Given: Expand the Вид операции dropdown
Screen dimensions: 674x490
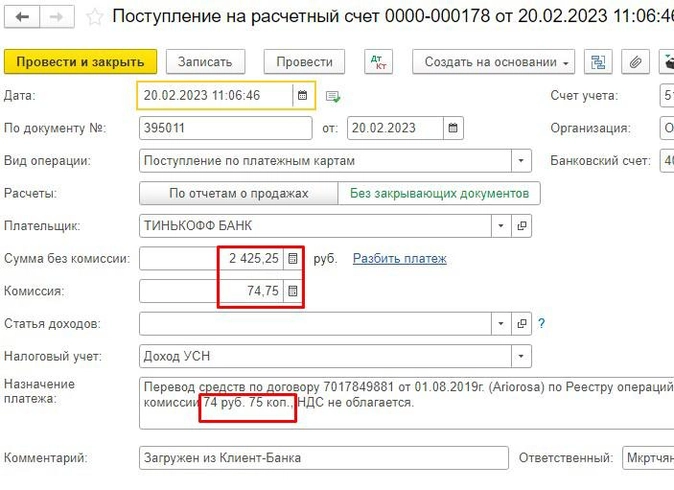Looking at the screenshot, I should (x=522, y=161).
